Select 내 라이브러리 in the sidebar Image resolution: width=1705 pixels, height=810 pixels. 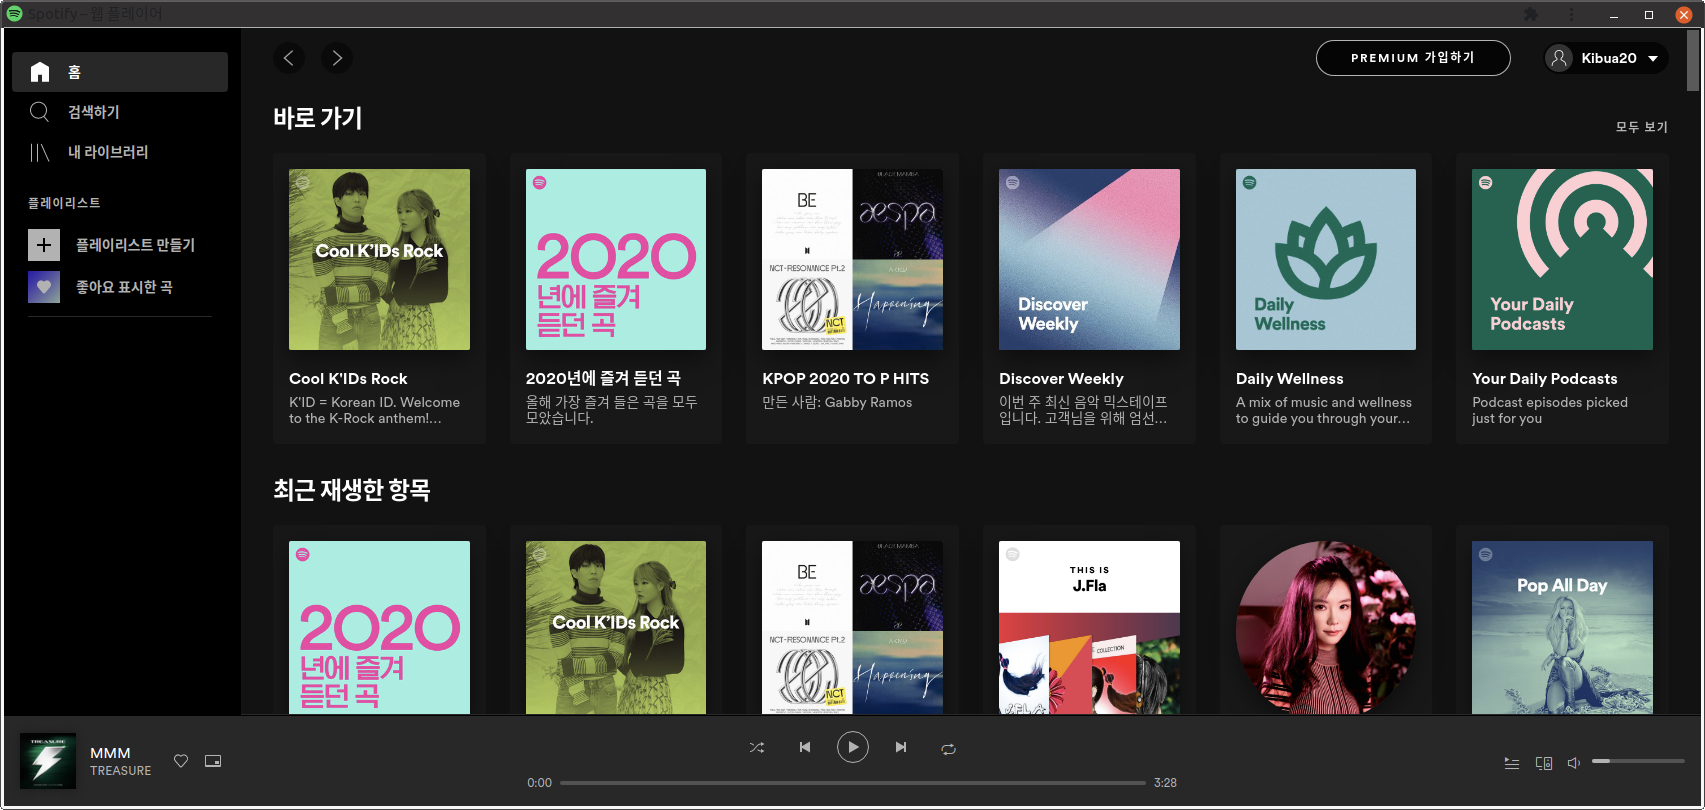coord(120,152)
